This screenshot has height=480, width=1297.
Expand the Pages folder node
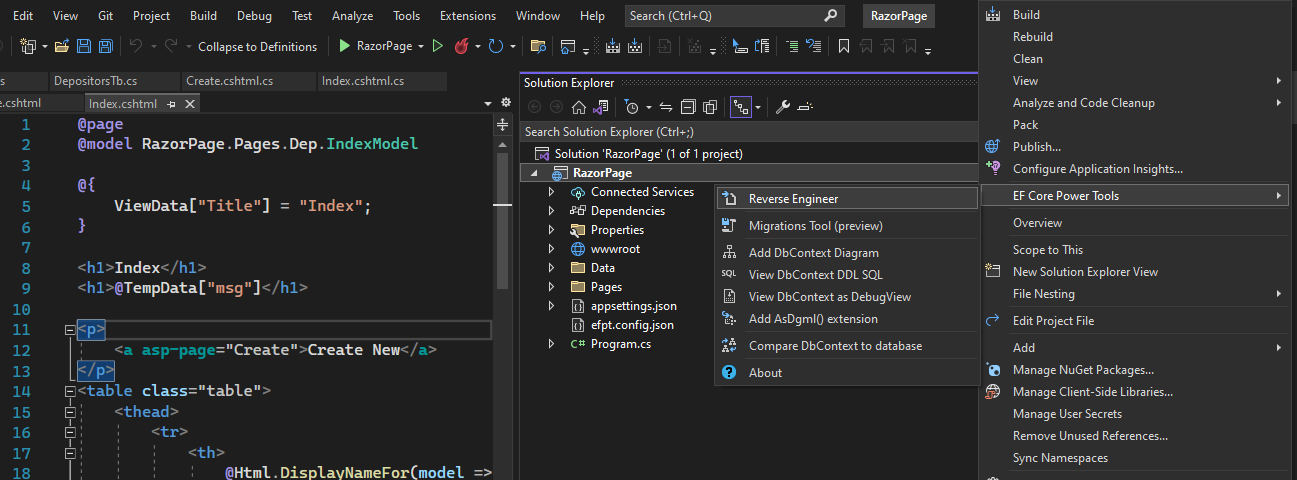[x=551, y=287]
